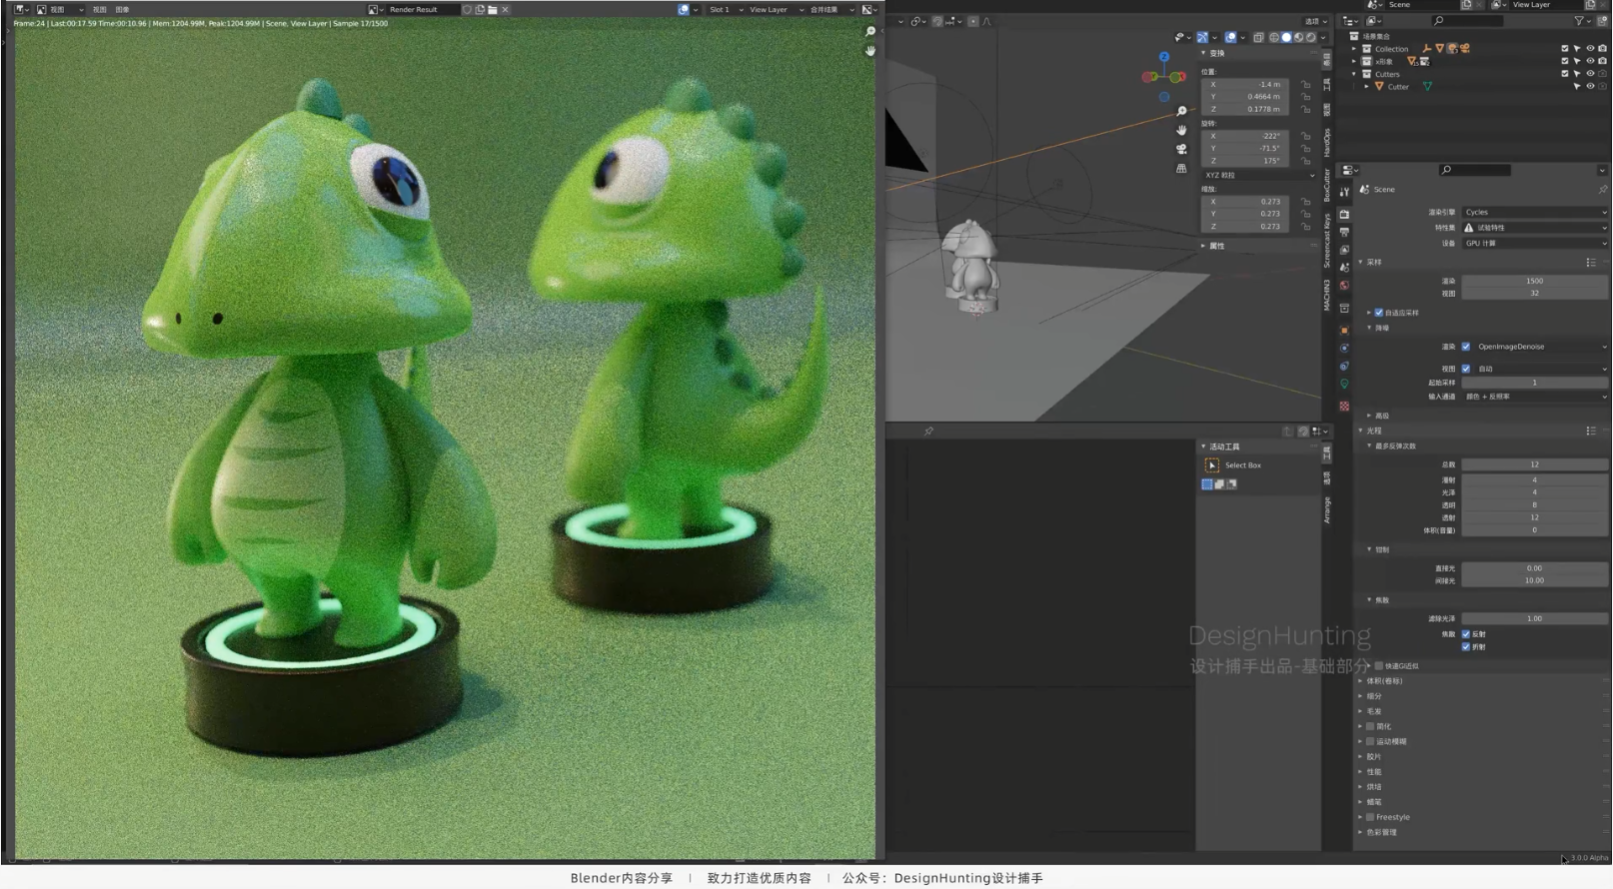The height and width of the screenshot is (889, 1613).
Task: Enable the Freestyle checkbox
Action: 1370,817
